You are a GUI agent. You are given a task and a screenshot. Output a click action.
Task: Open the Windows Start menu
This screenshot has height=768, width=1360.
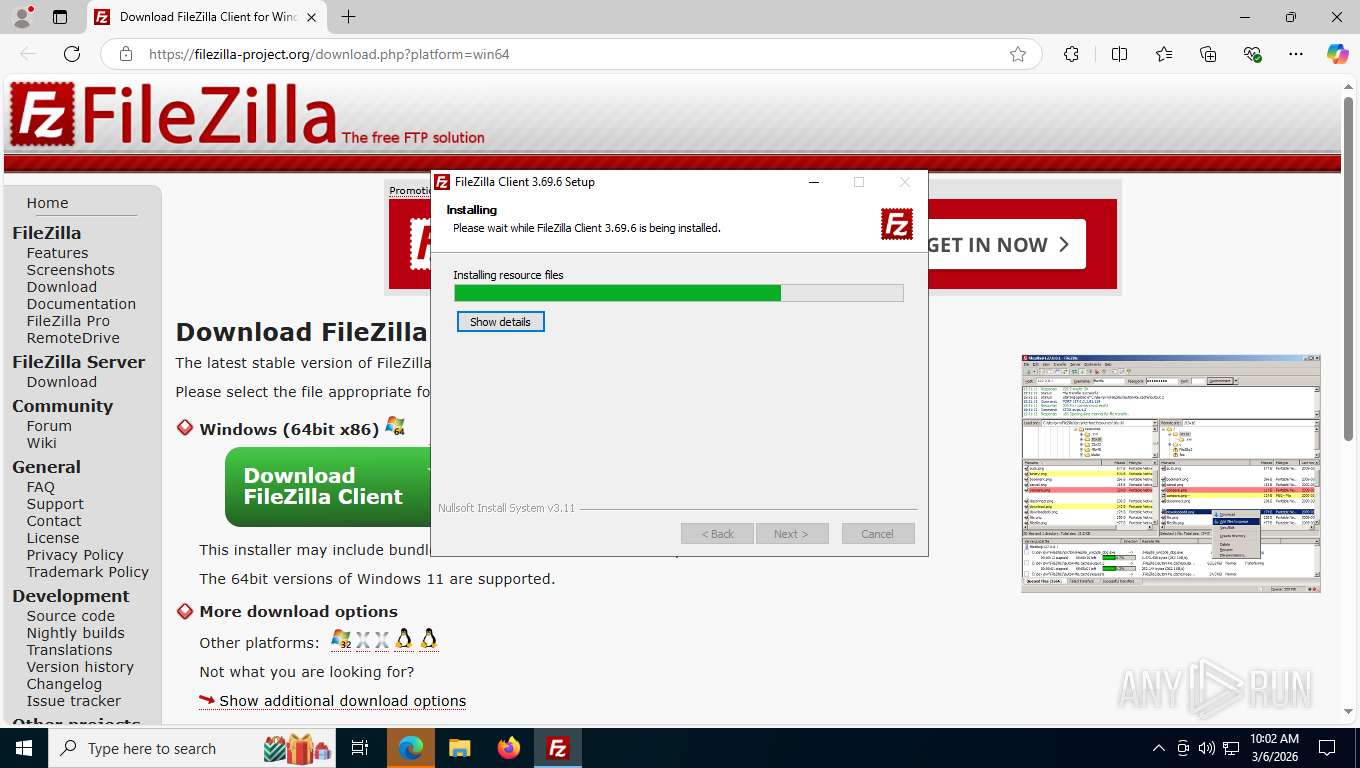coord(23,748)
